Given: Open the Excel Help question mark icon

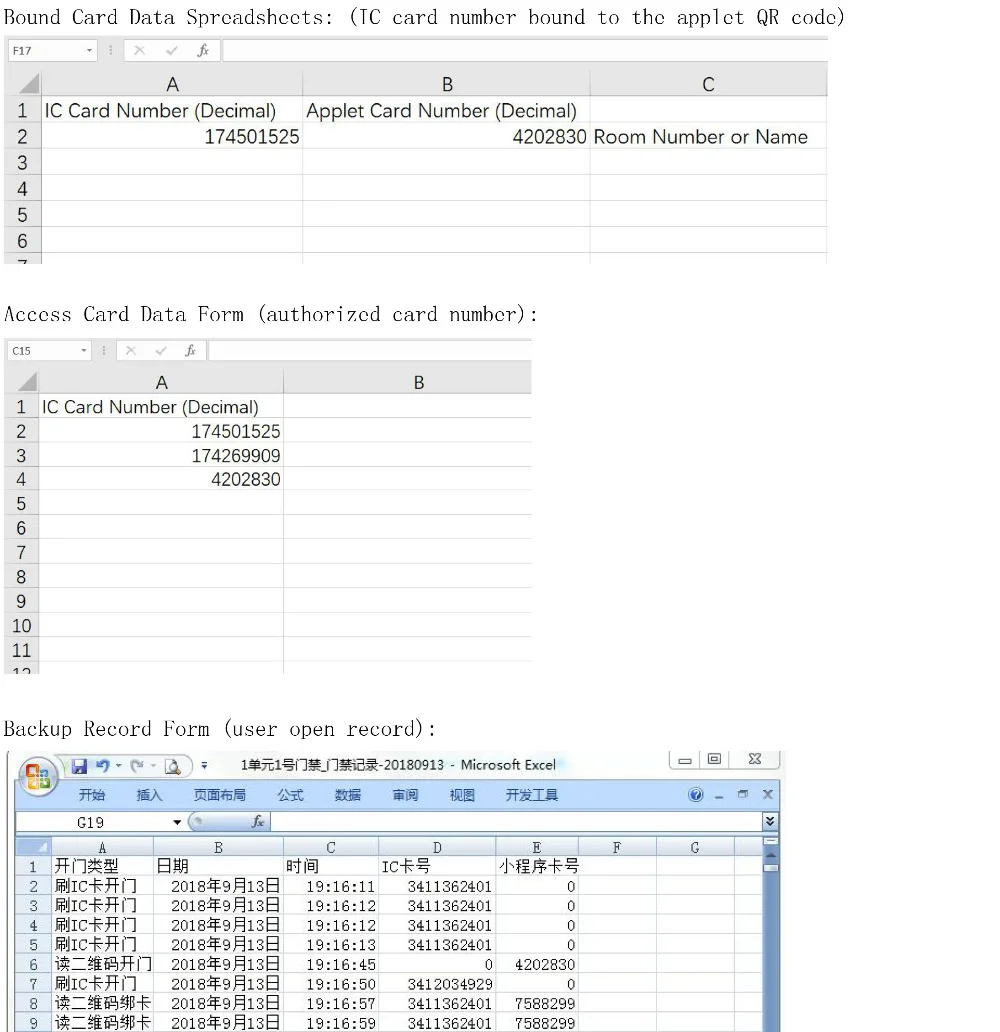Looking at the screenshot, I should (695, 795).
